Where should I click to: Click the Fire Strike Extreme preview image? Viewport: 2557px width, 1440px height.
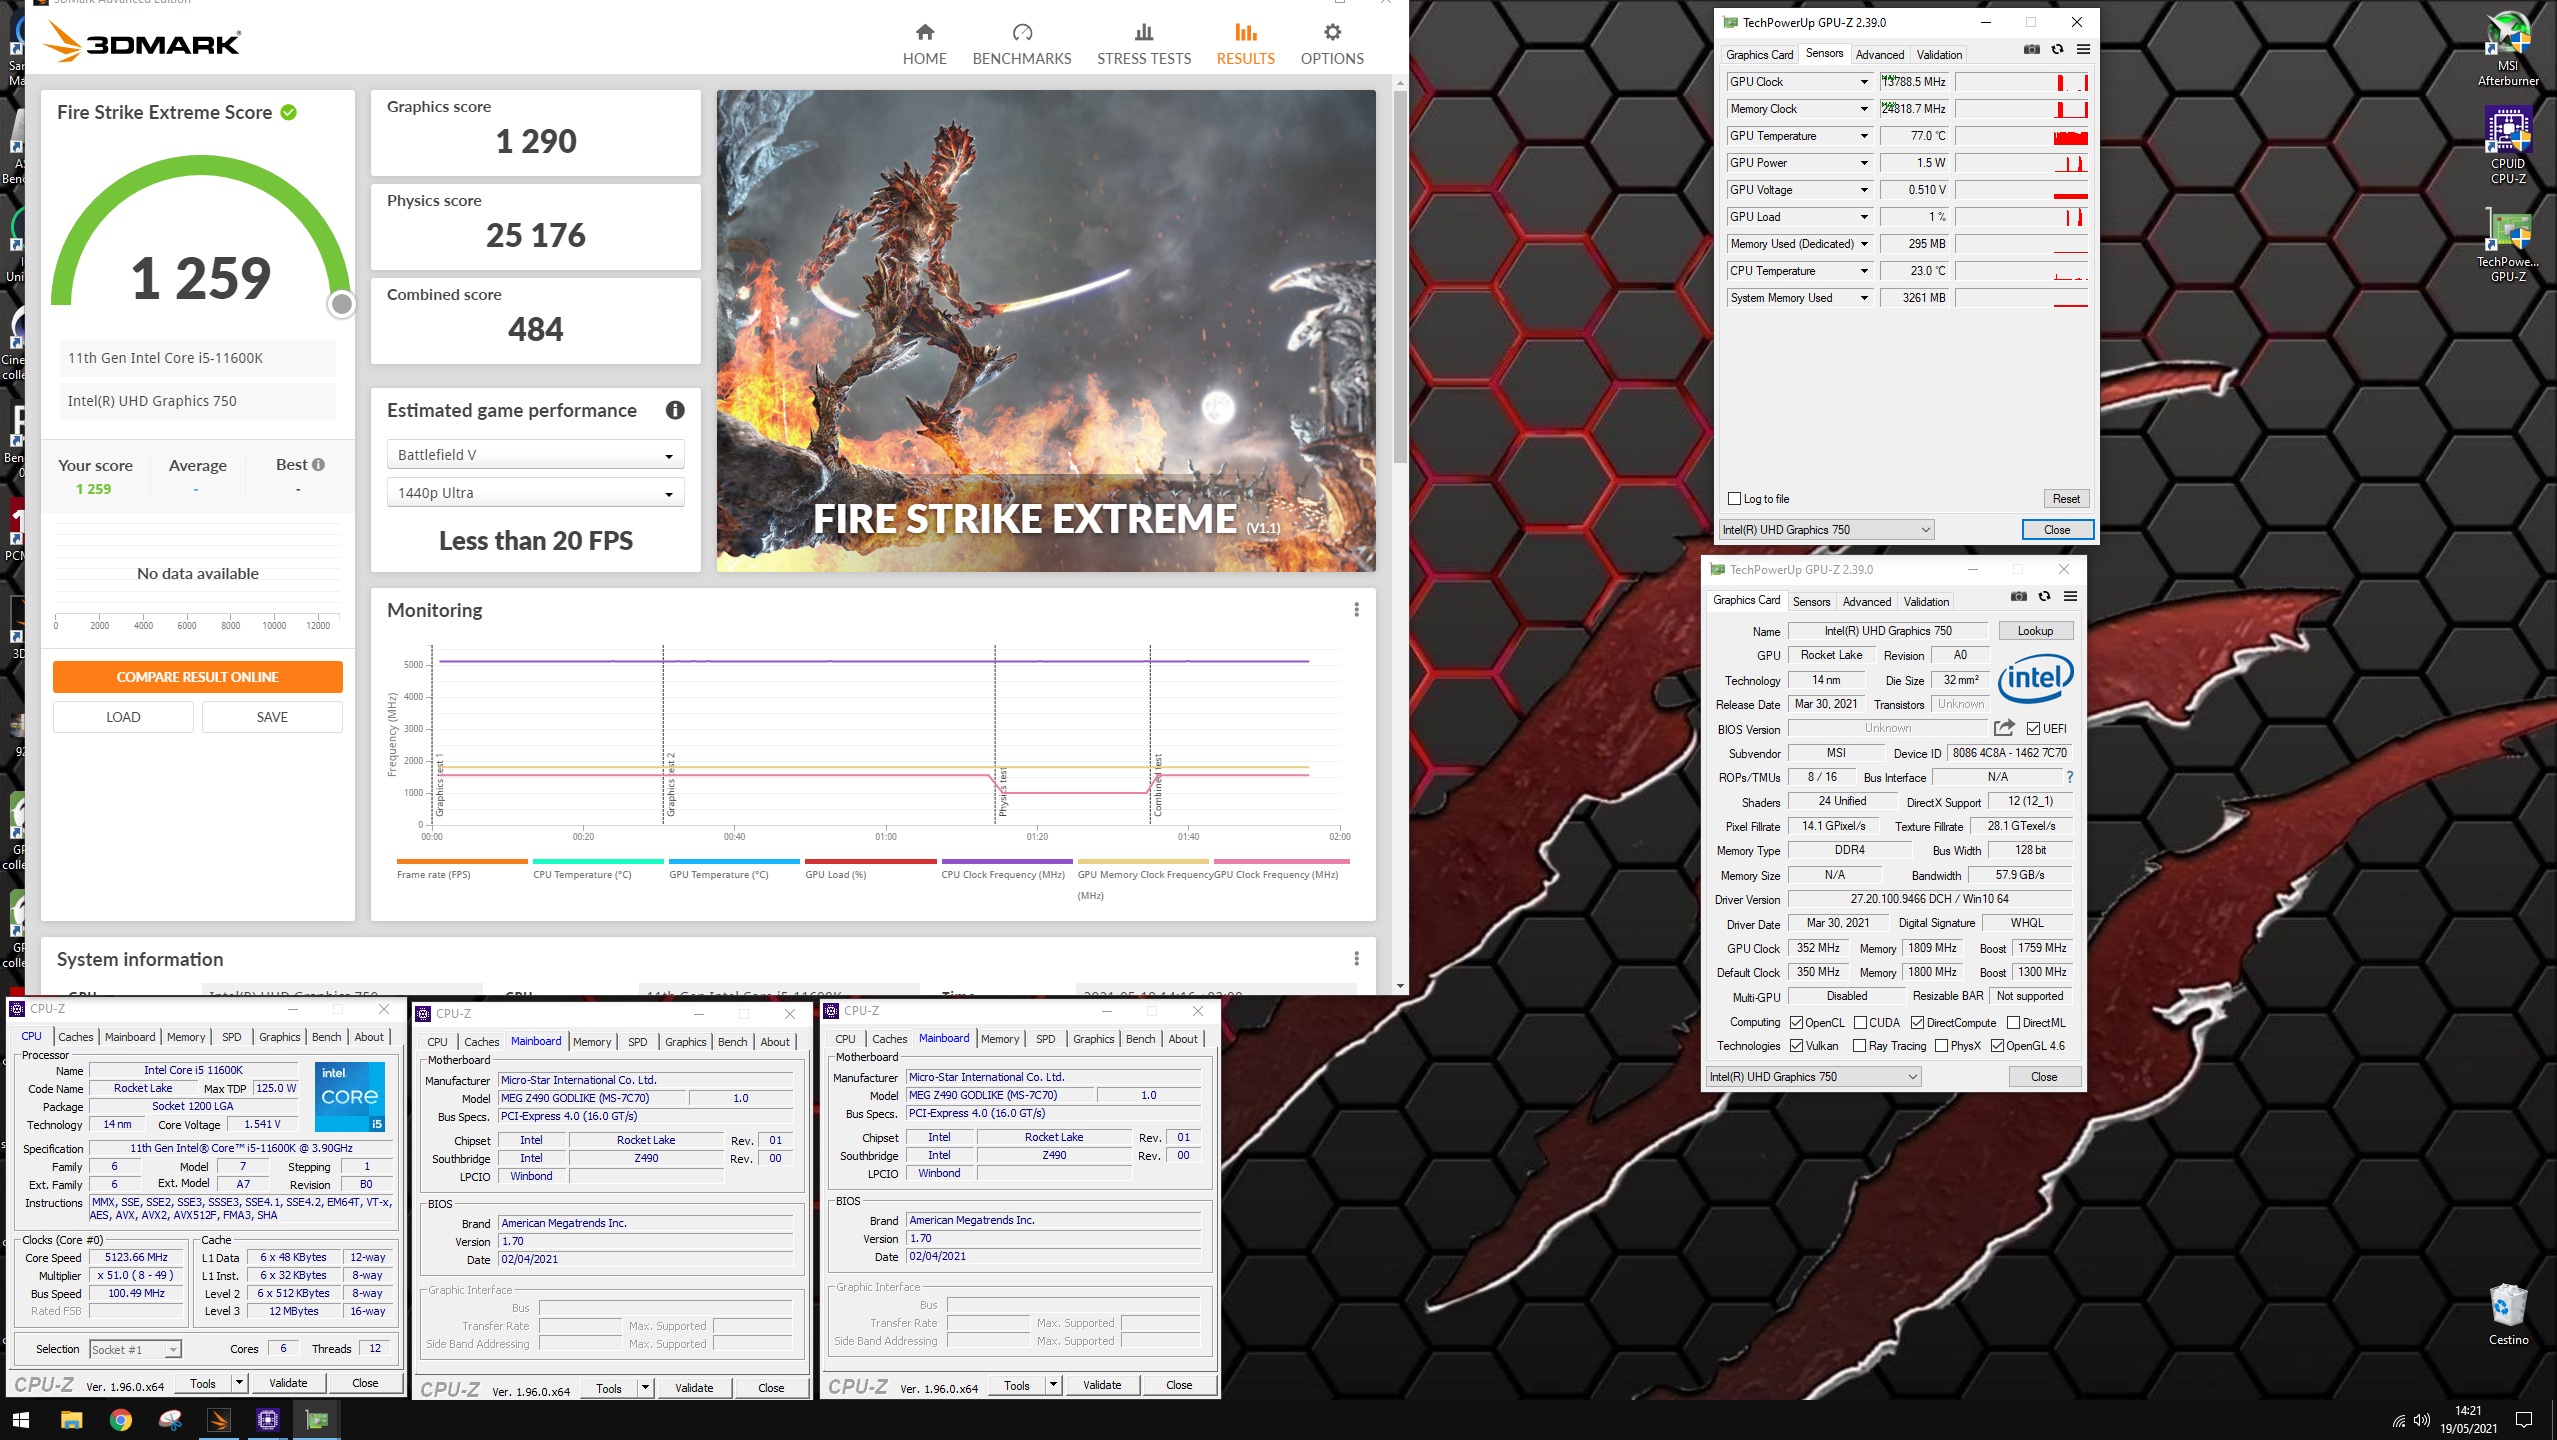tap(1046, 331)
